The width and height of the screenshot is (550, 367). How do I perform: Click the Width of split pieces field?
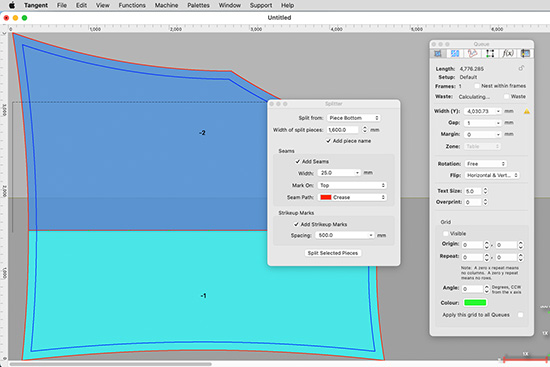coord(343,130)
